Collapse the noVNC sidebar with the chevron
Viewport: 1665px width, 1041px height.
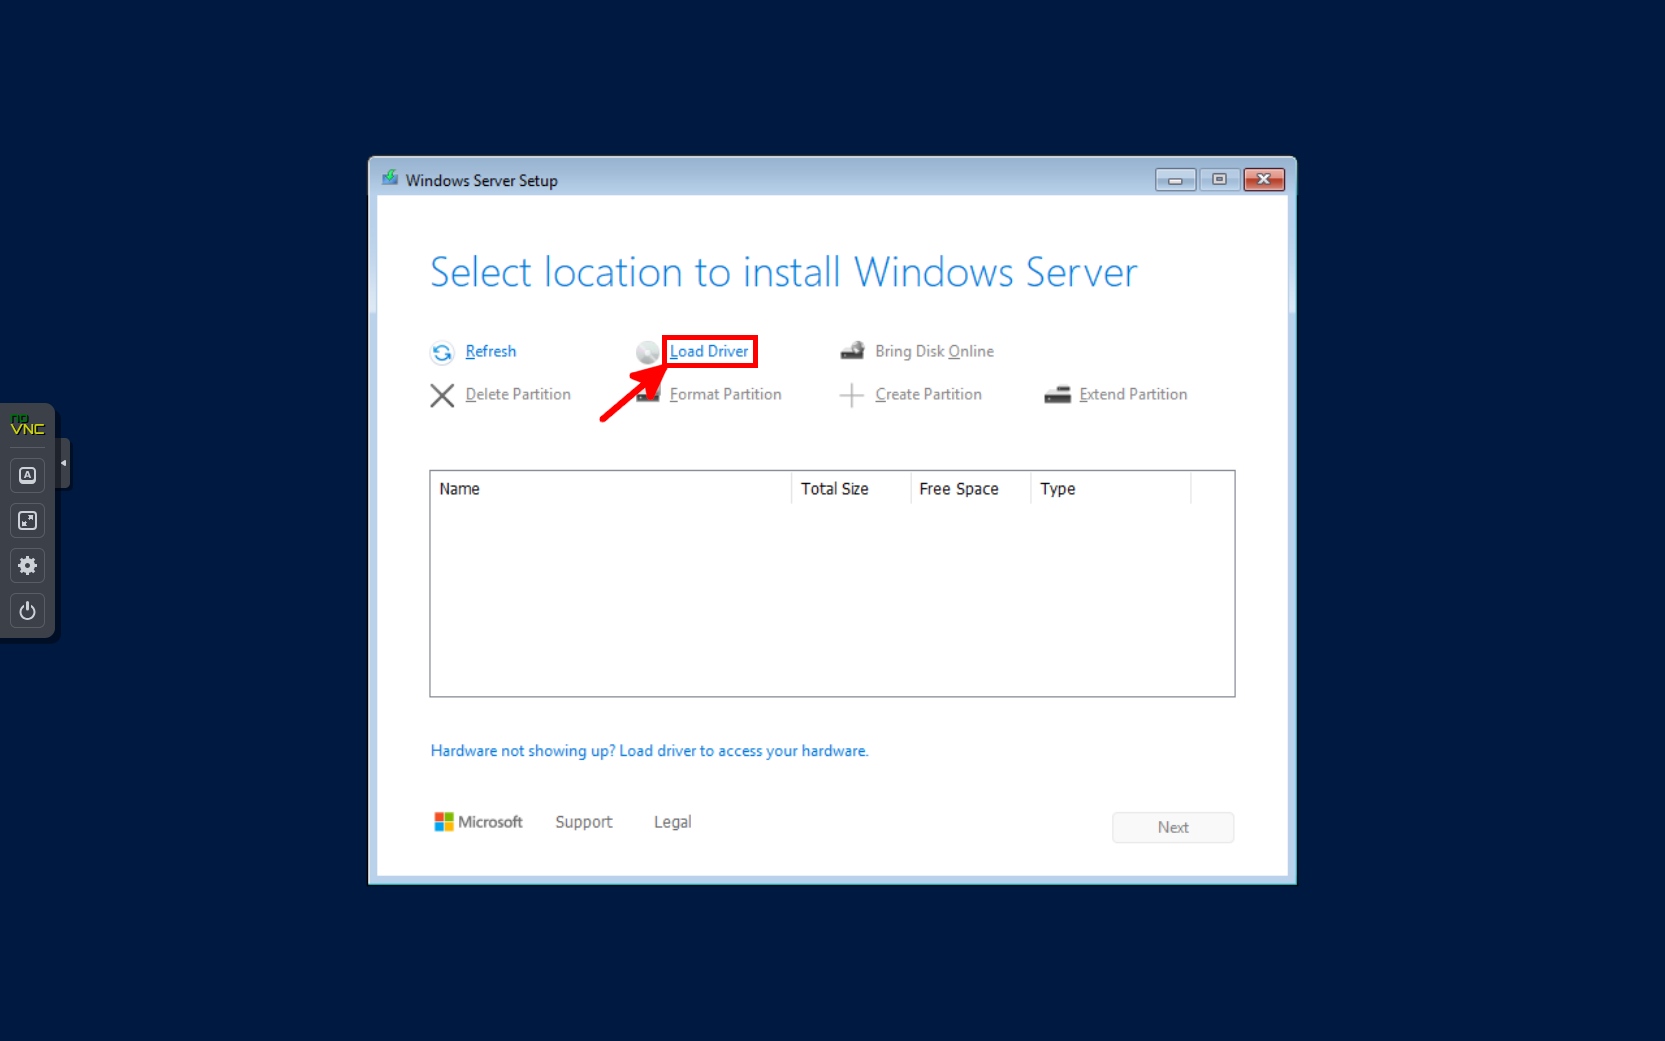pos(62,463)
